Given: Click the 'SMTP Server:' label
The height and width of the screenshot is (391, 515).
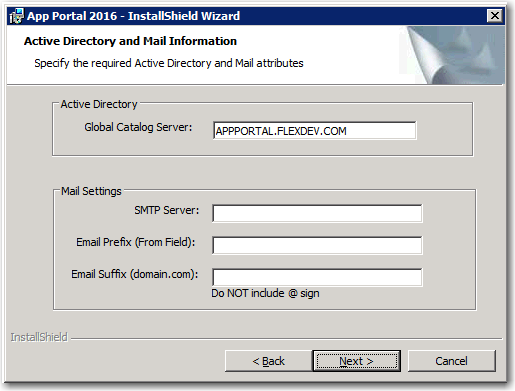Looking at the screenshot, I should 167,210.
